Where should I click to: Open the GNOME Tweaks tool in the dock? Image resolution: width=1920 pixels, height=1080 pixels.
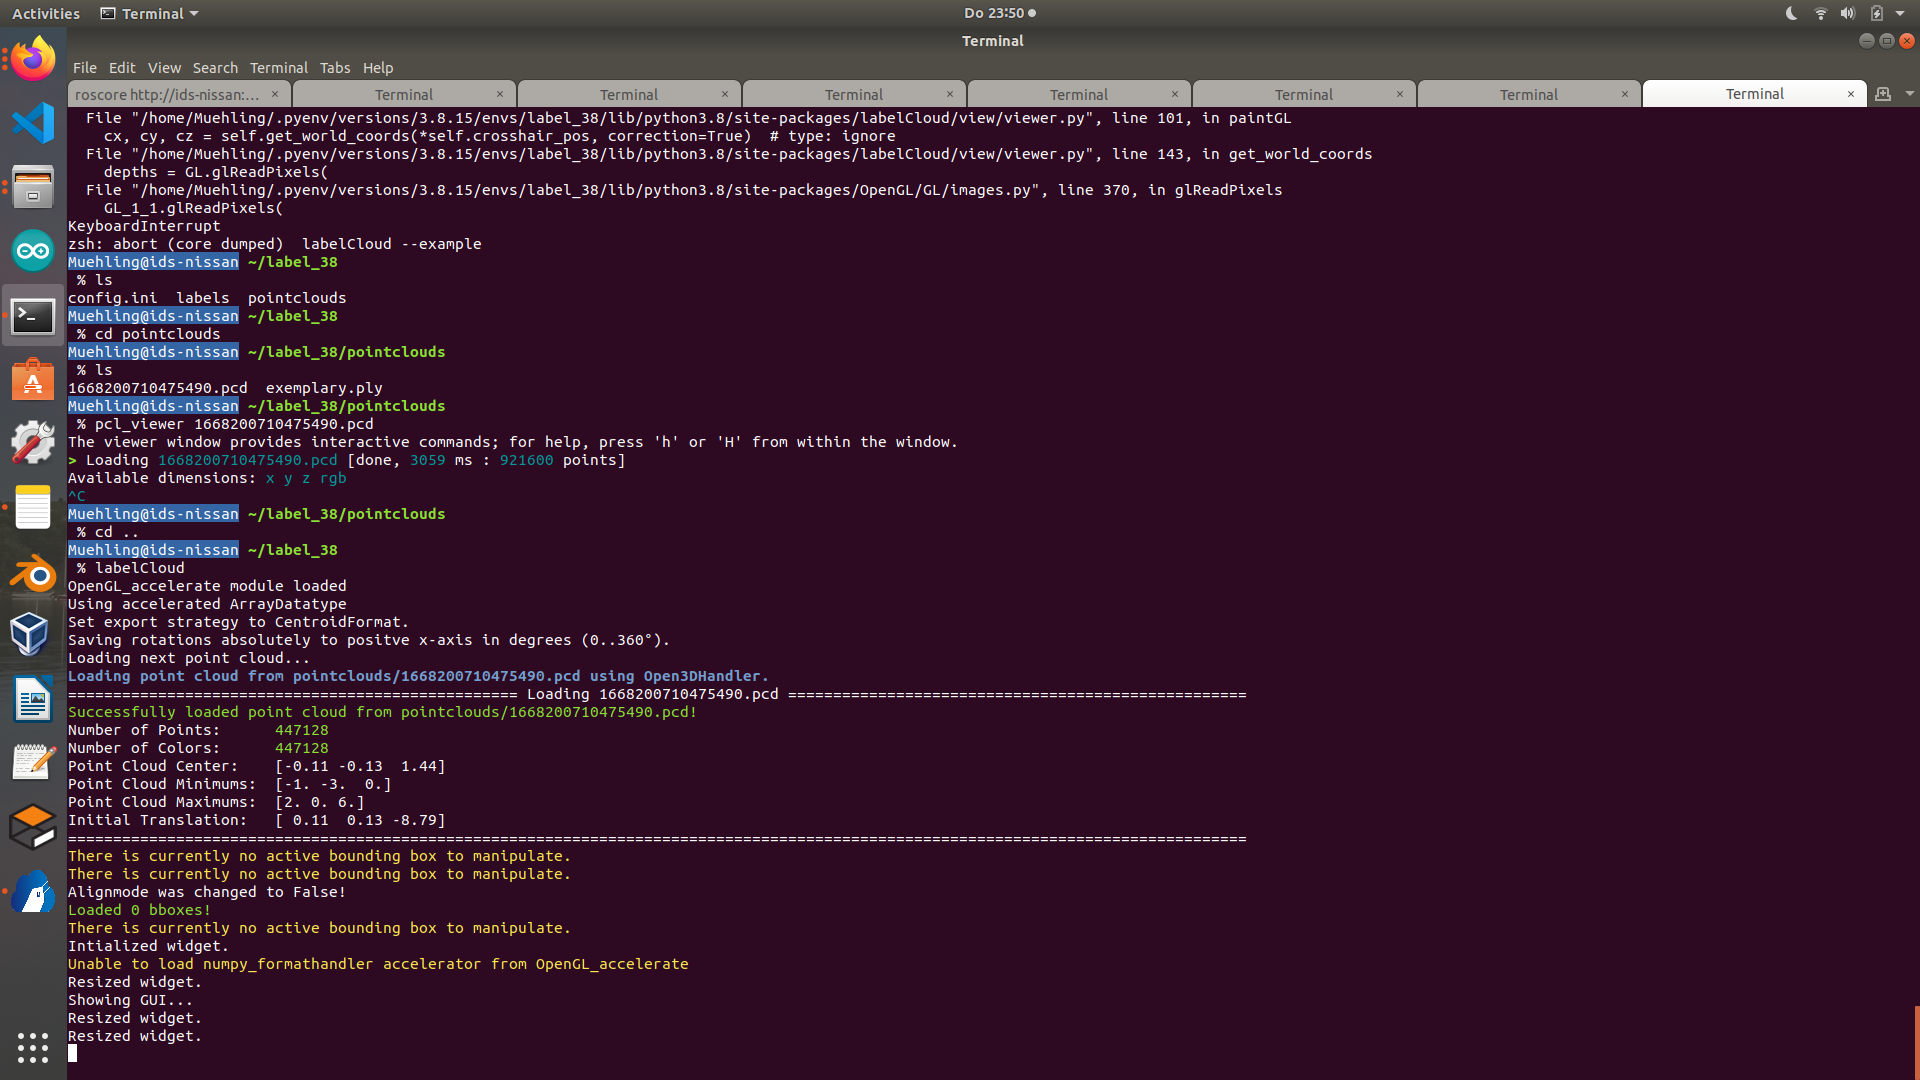click(33, 441)
